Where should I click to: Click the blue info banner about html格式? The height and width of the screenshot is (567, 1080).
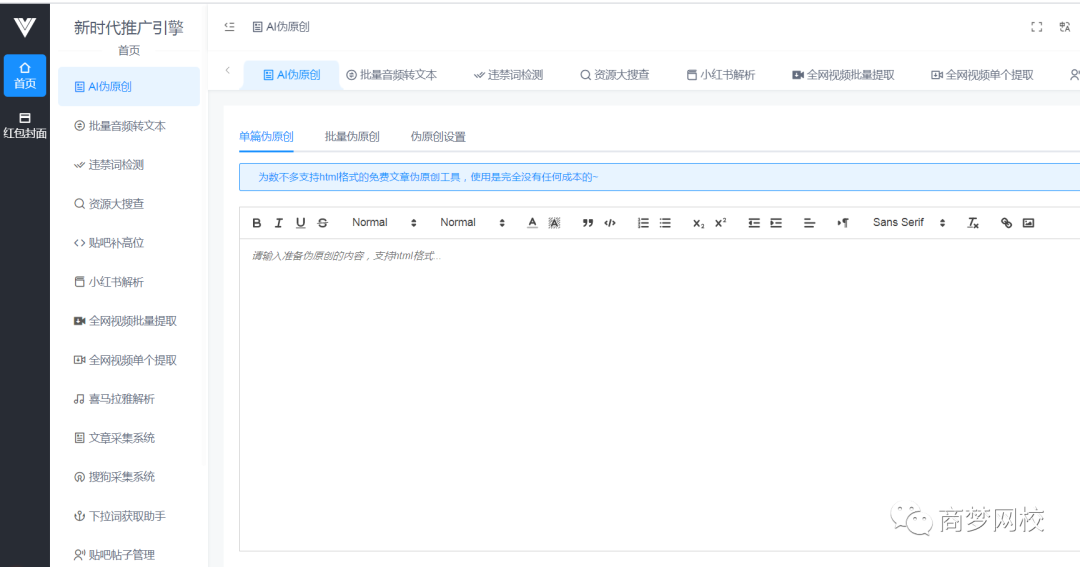coord(659,177)
